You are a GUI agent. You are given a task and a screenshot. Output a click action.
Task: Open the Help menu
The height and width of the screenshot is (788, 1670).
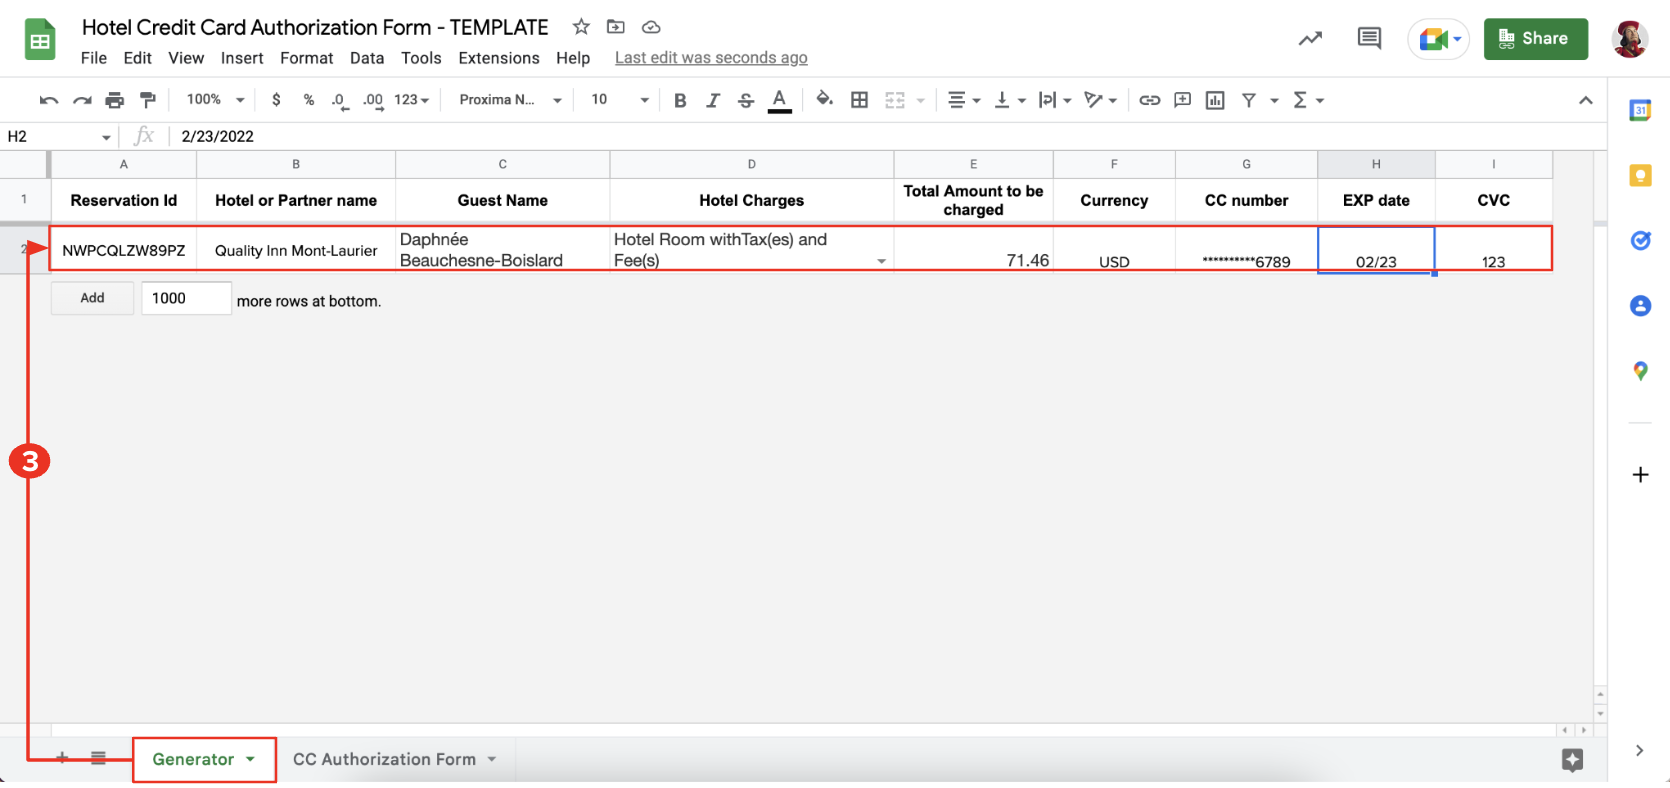[573, 58]
